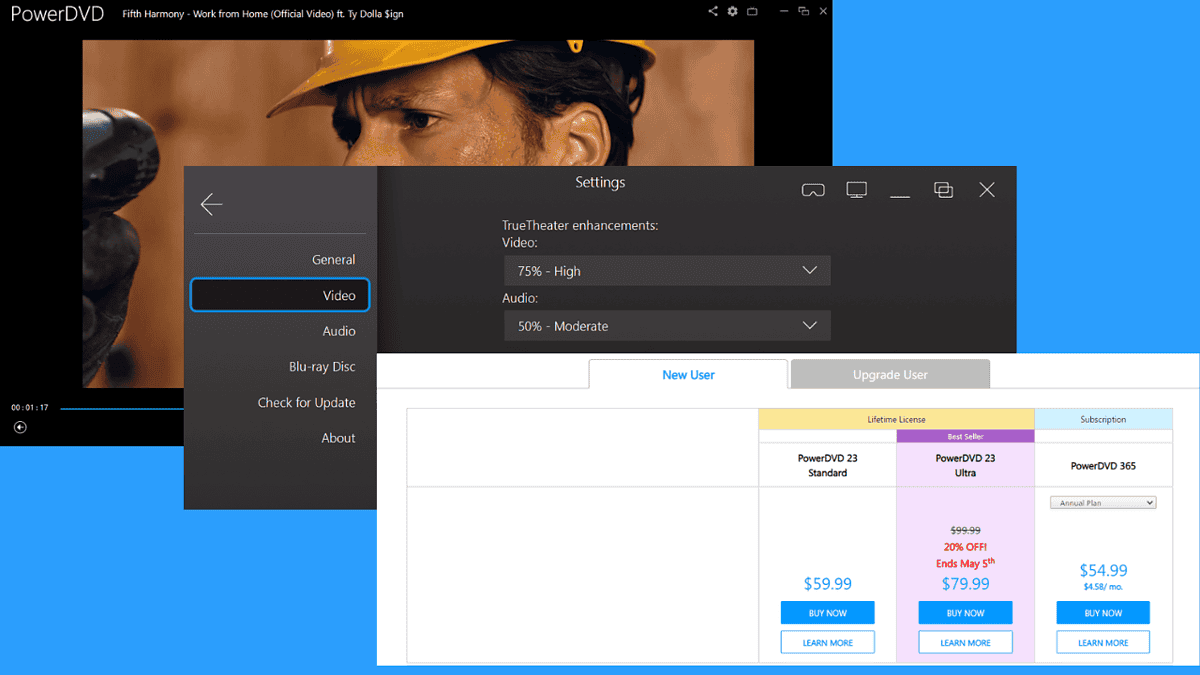Click Buy Now for PowerDVD 23 Ultra
This screenshot has height=675, width=1200.
tap(965, 613)
